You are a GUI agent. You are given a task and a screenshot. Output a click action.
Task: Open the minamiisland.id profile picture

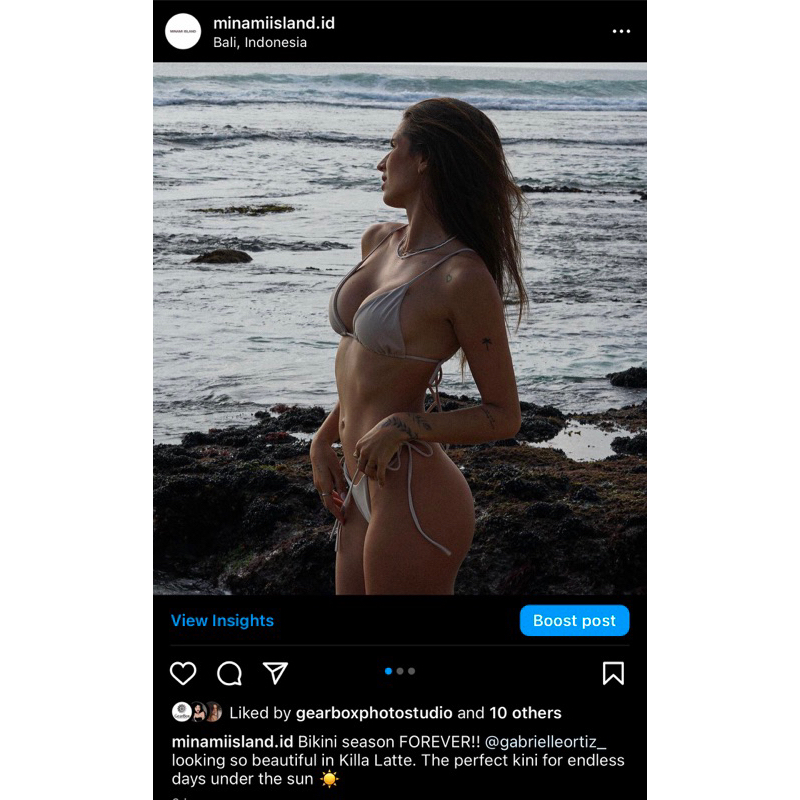point(183,31)
